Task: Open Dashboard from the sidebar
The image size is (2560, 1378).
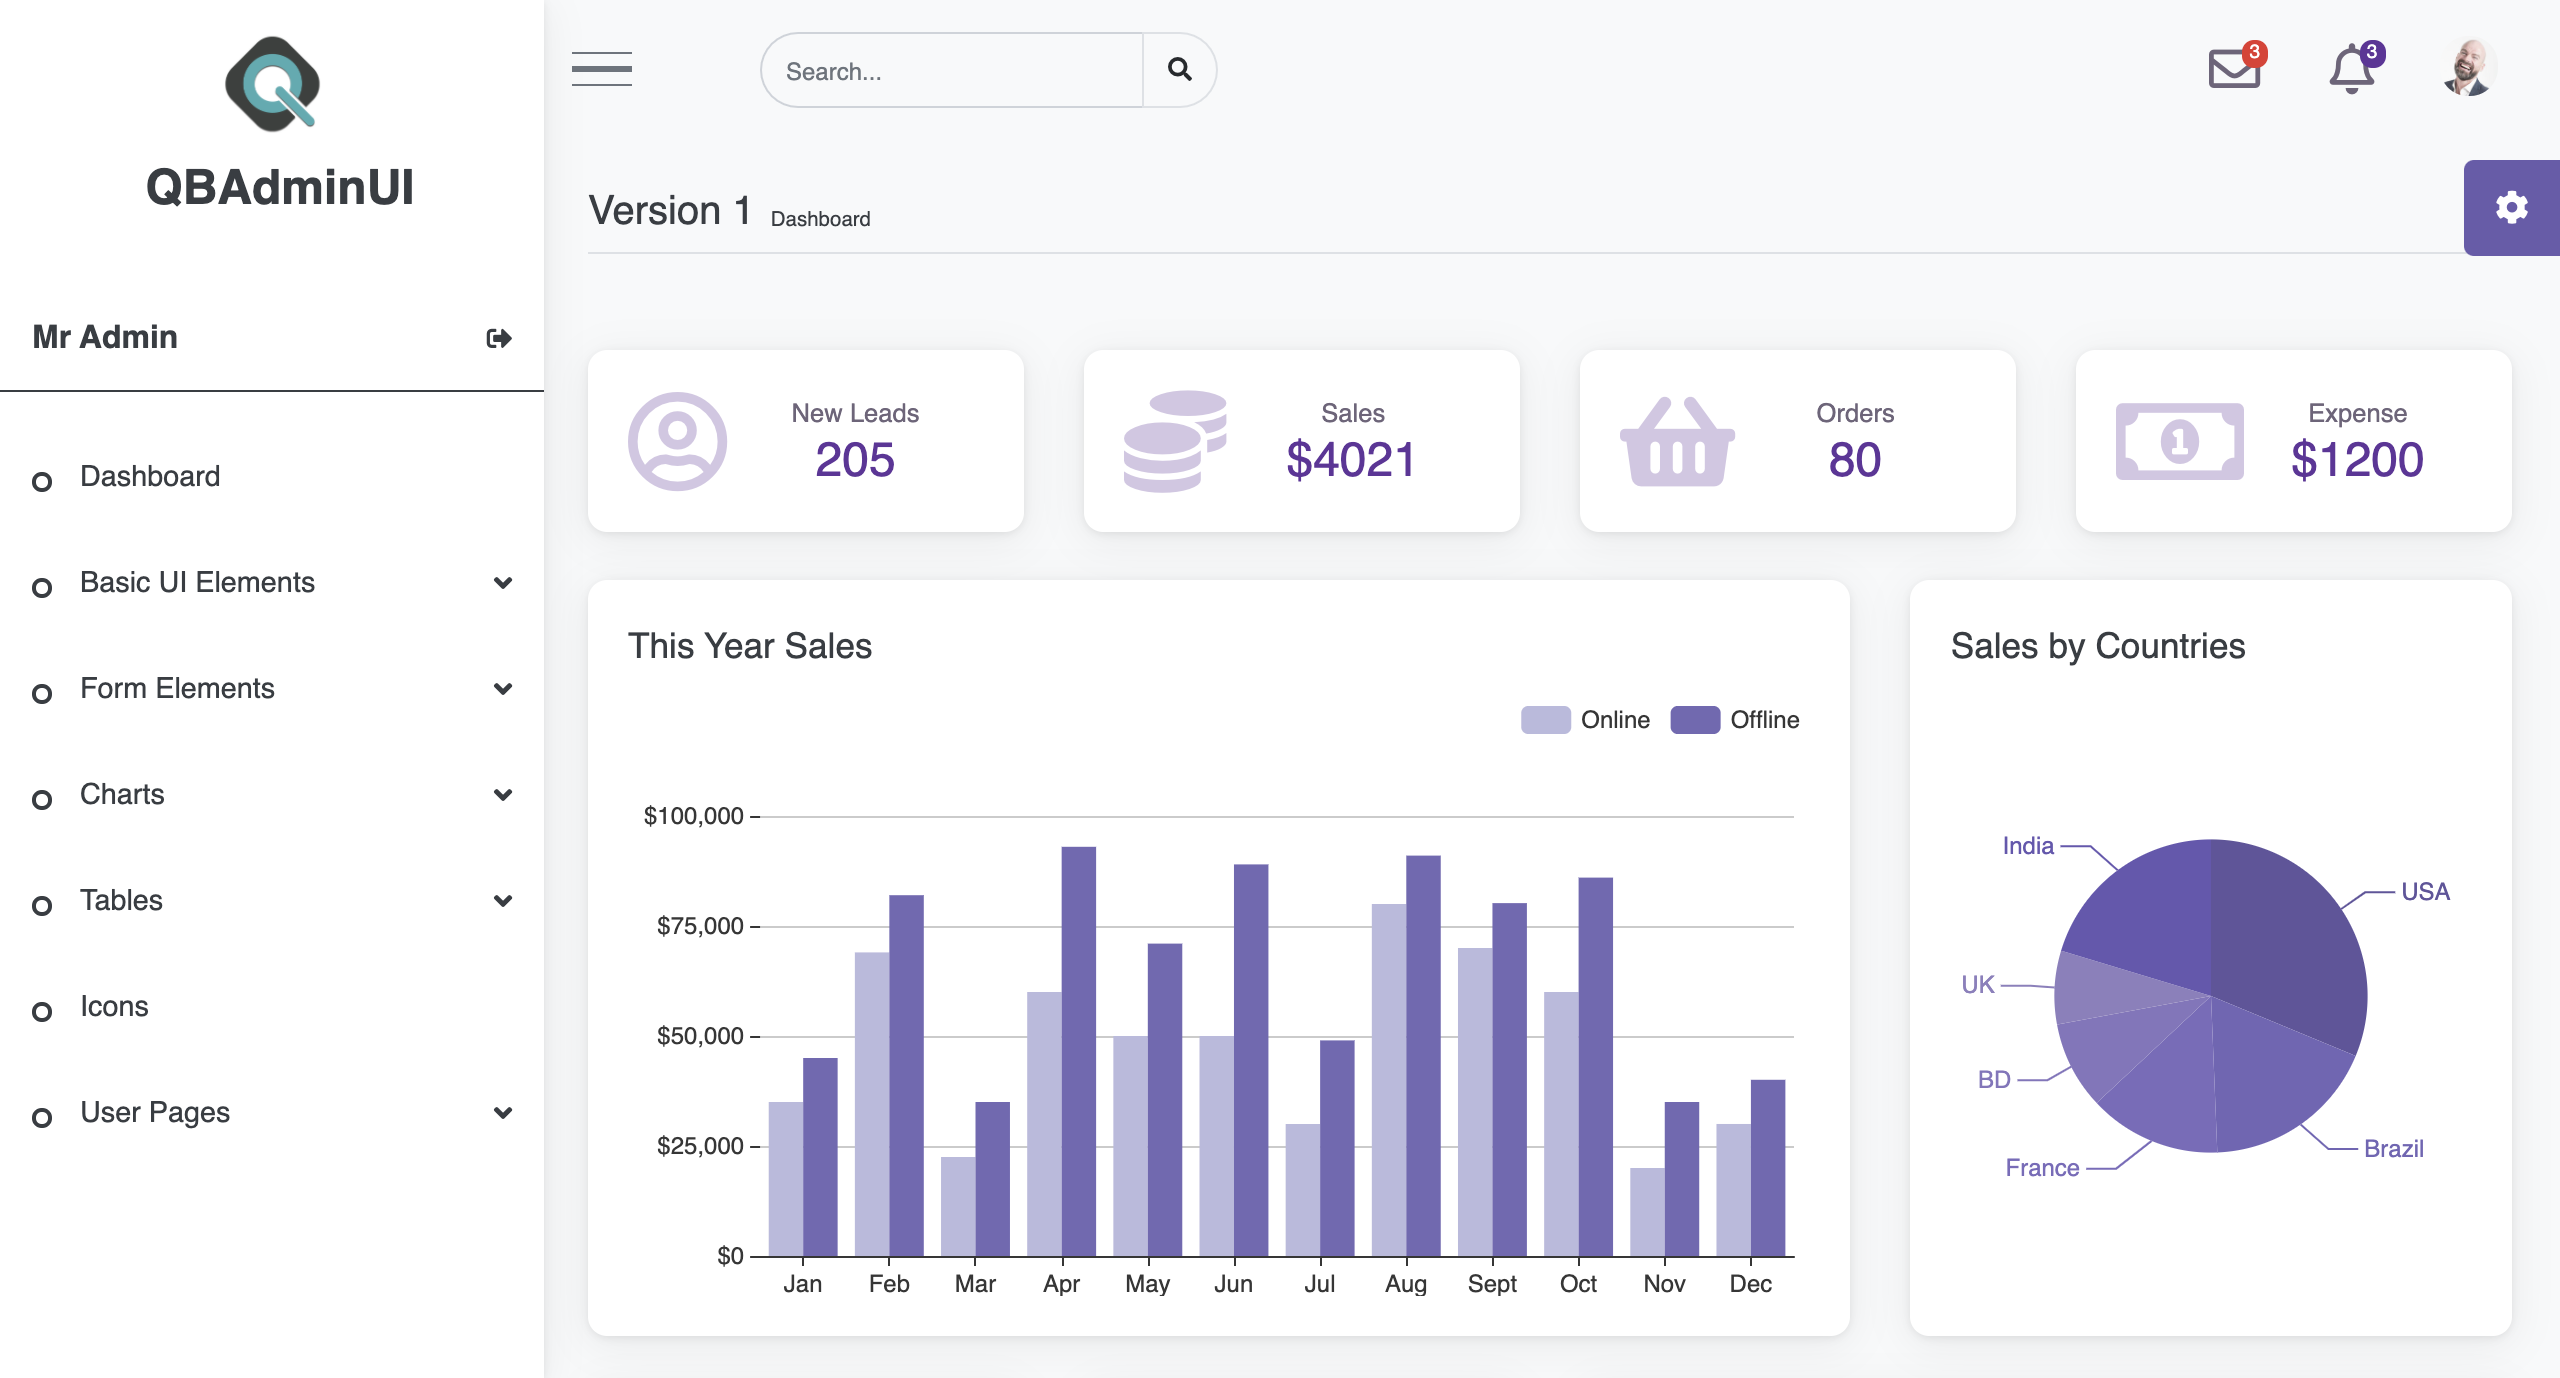Action: click(x=150, y=477)
